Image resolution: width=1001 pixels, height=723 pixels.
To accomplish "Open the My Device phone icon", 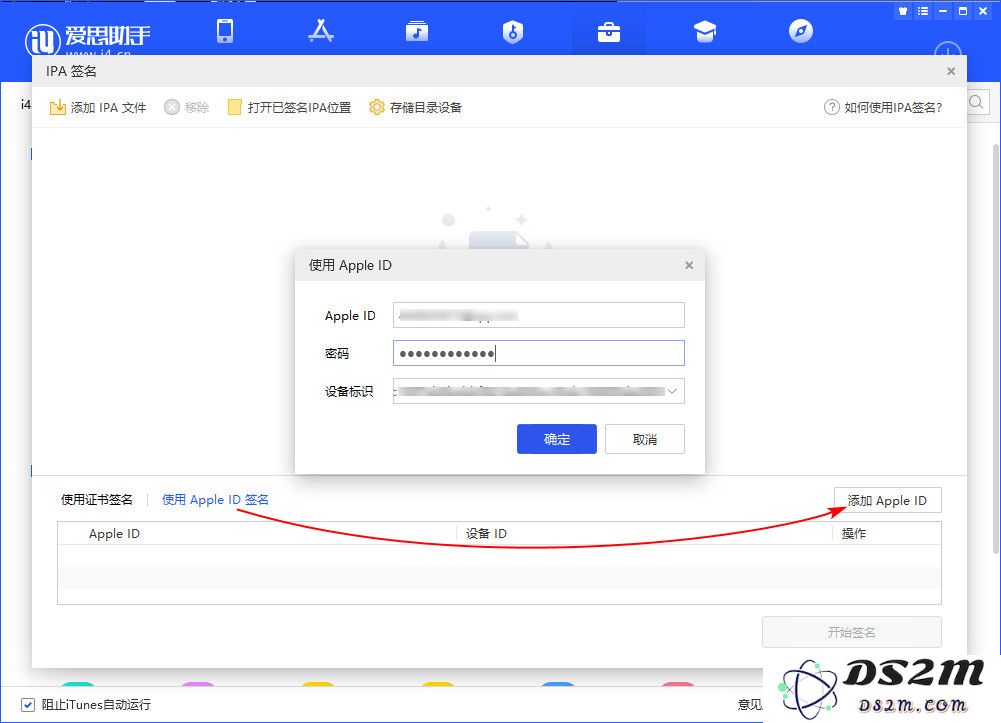I will (x=225, y=31).
